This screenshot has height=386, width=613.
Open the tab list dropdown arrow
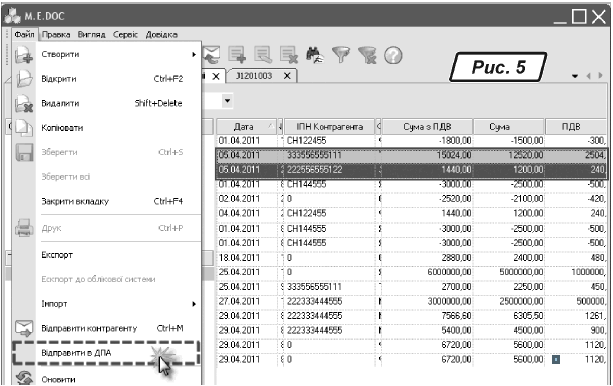[575, 76]
